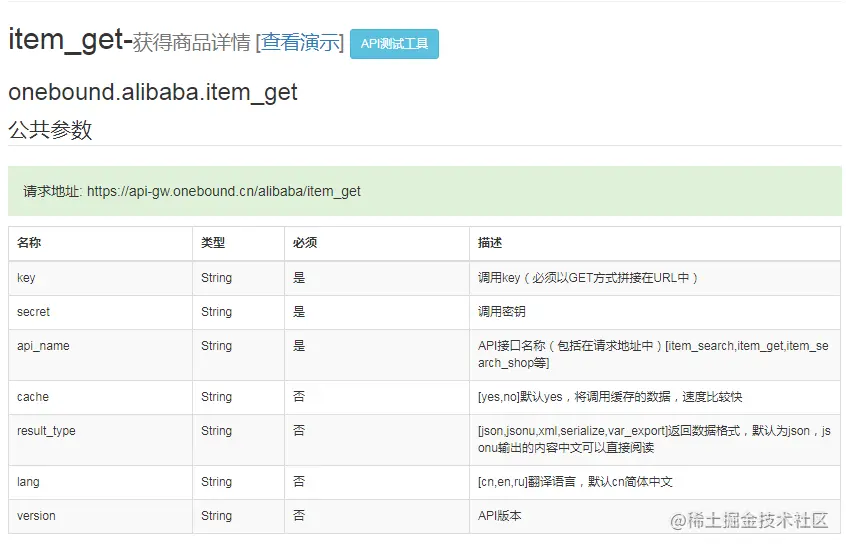Select the String type in api_name row

(216, 346)
